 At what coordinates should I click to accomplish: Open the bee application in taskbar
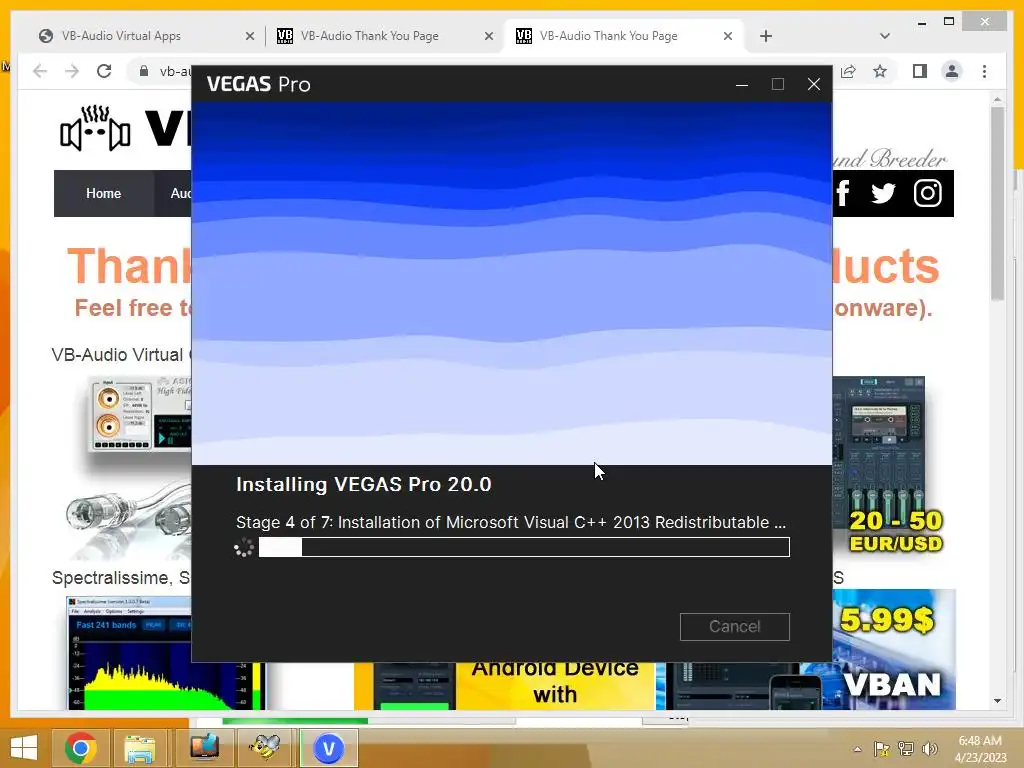264,748
